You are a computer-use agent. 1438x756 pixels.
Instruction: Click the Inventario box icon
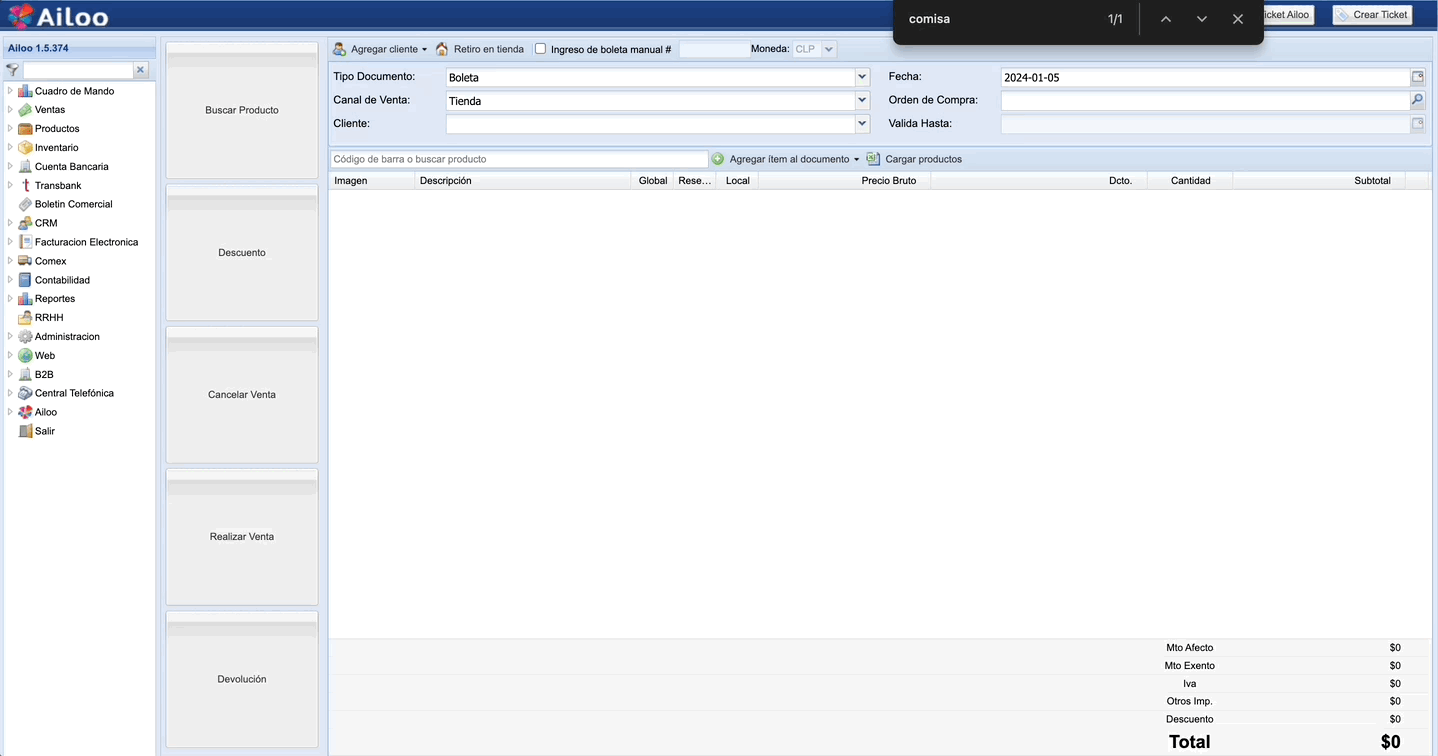25,148
